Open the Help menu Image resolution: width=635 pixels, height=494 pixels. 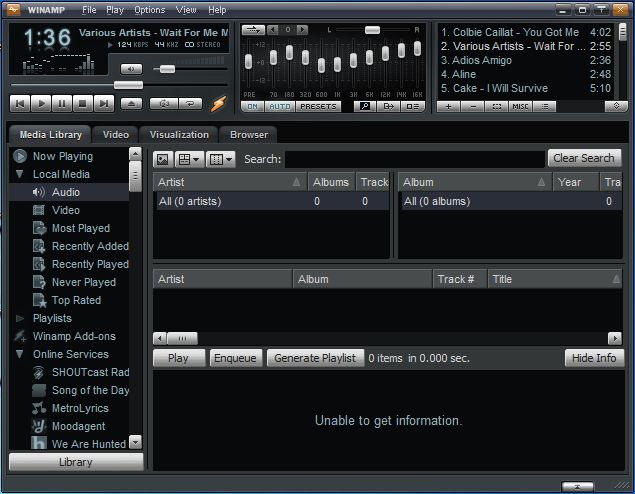[x=217, y=10]
